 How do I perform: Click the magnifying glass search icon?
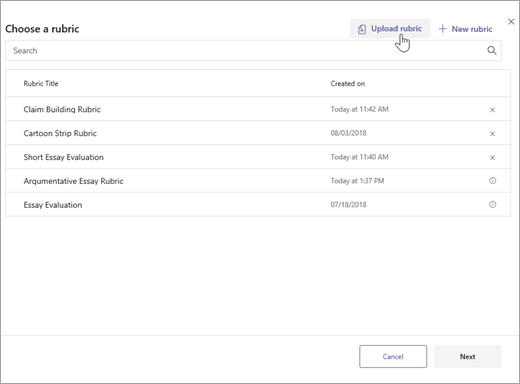[492, 51]
